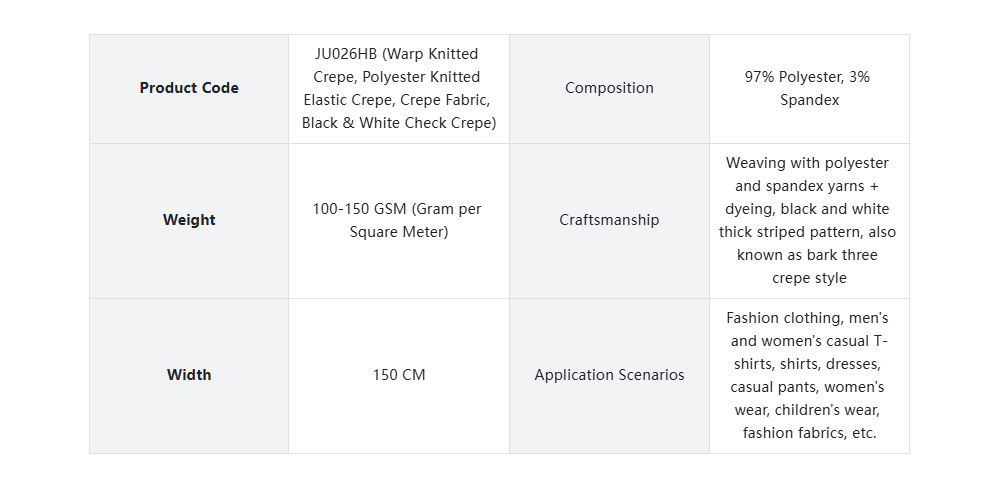Viewport: 1000px width, 490px height.
Task: Click the 'fashion fabrics, etc.' text
Action: click(809, 433)
